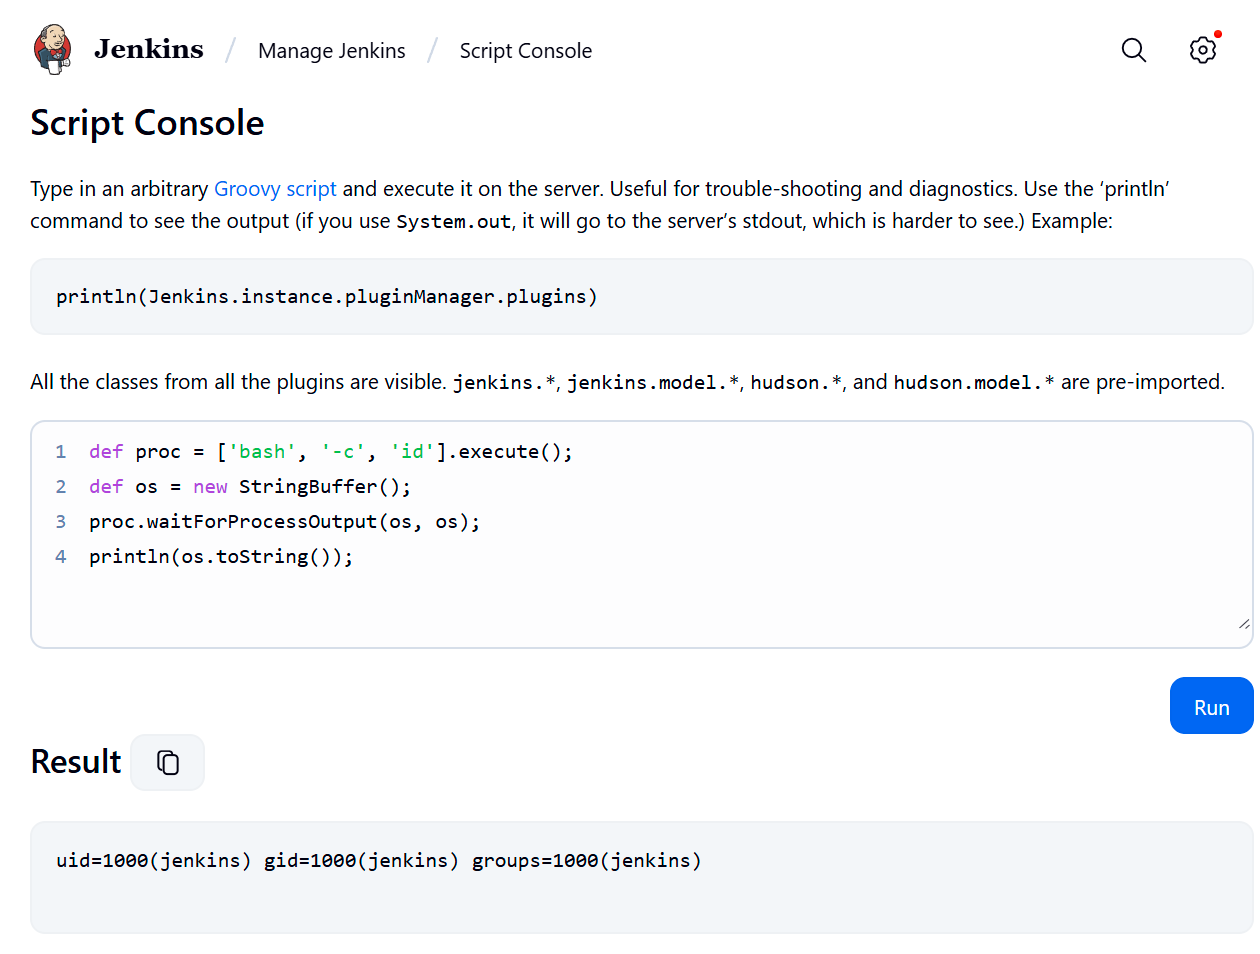Click the 'jenkins.model.*' inline code text
The image size is (1260, 954).
654,383
